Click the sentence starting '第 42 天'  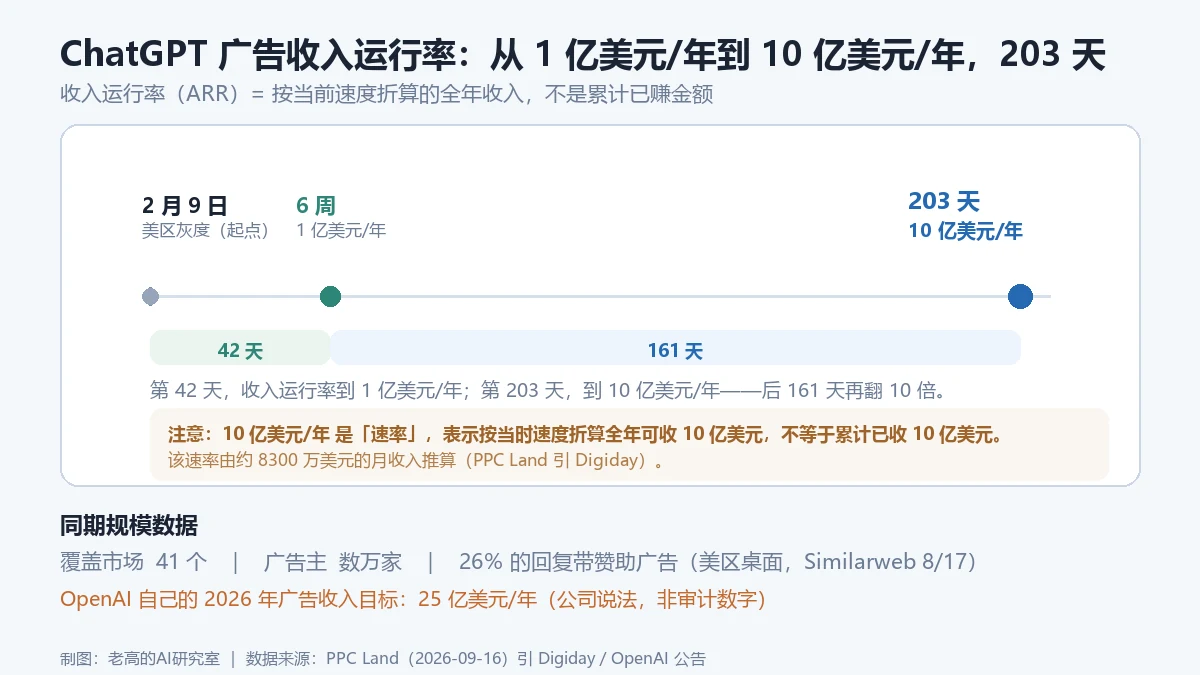pos(548,390)
